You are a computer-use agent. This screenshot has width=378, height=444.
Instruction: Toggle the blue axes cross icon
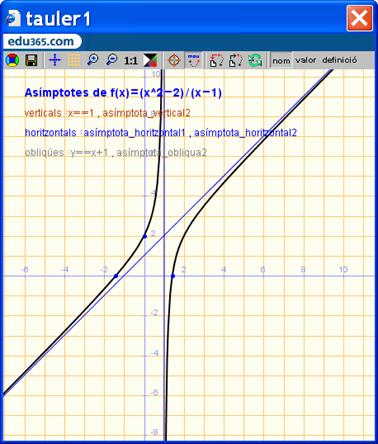(x=55, y=60)
